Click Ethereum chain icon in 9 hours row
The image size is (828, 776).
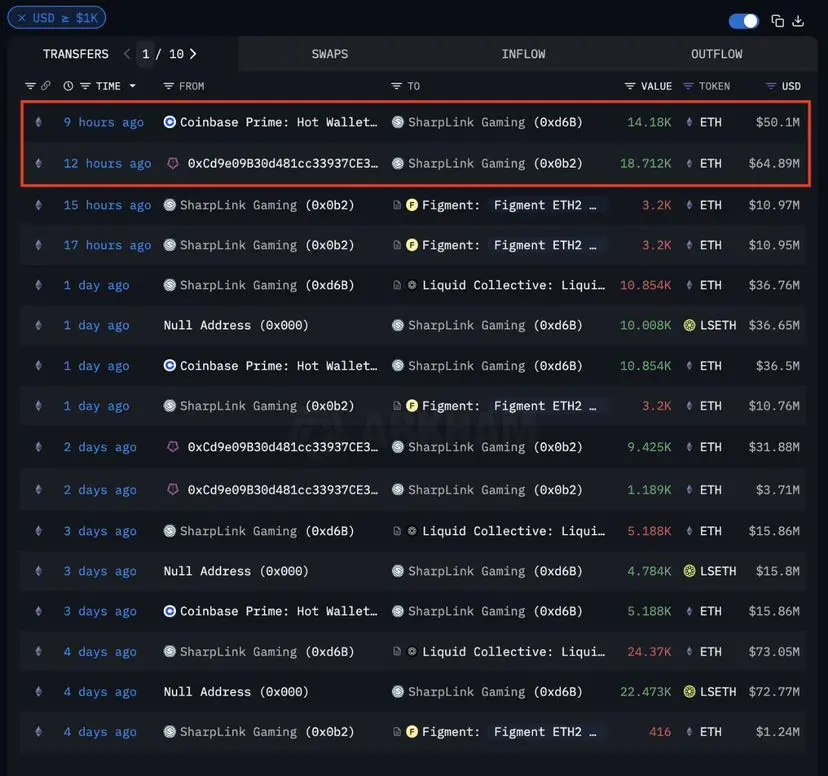pyautogui.click(x=39, y=122)
